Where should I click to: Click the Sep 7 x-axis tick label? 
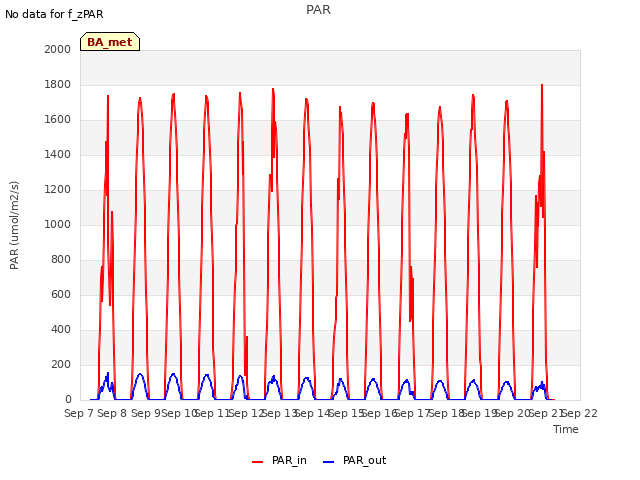(x=80, y=413)
